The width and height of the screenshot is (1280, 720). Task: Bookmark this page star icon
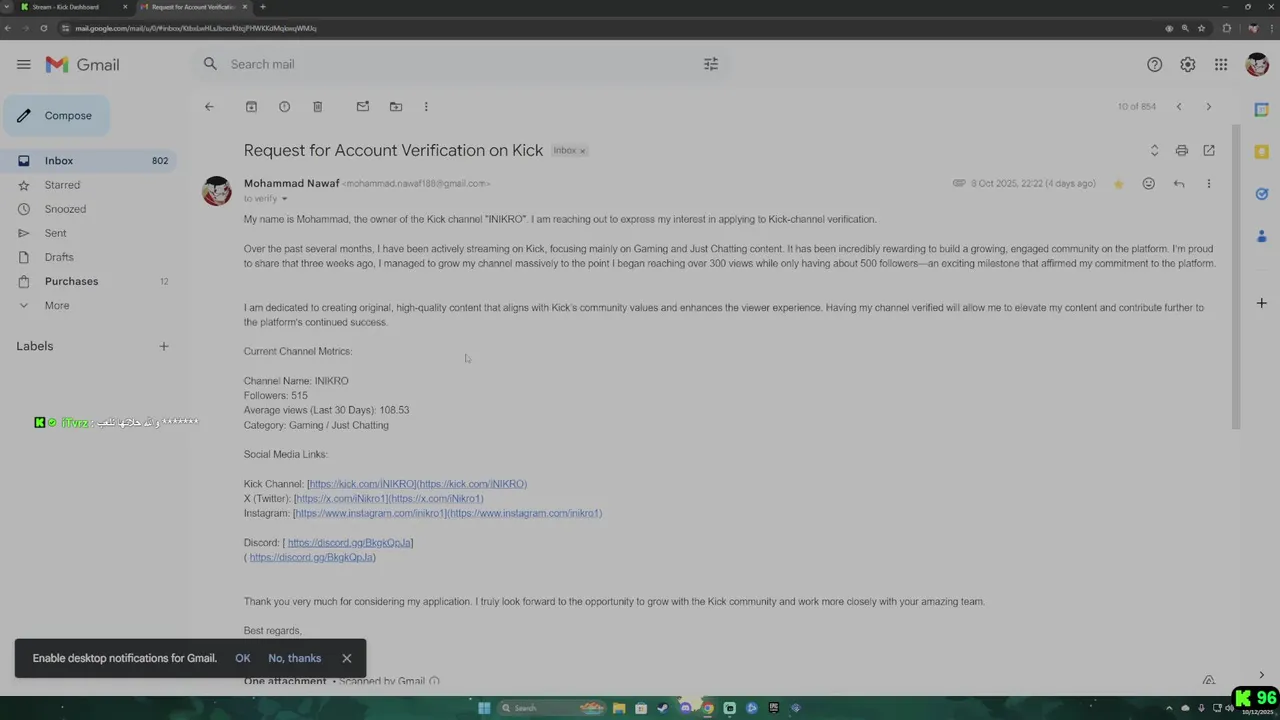point(1202,28)
